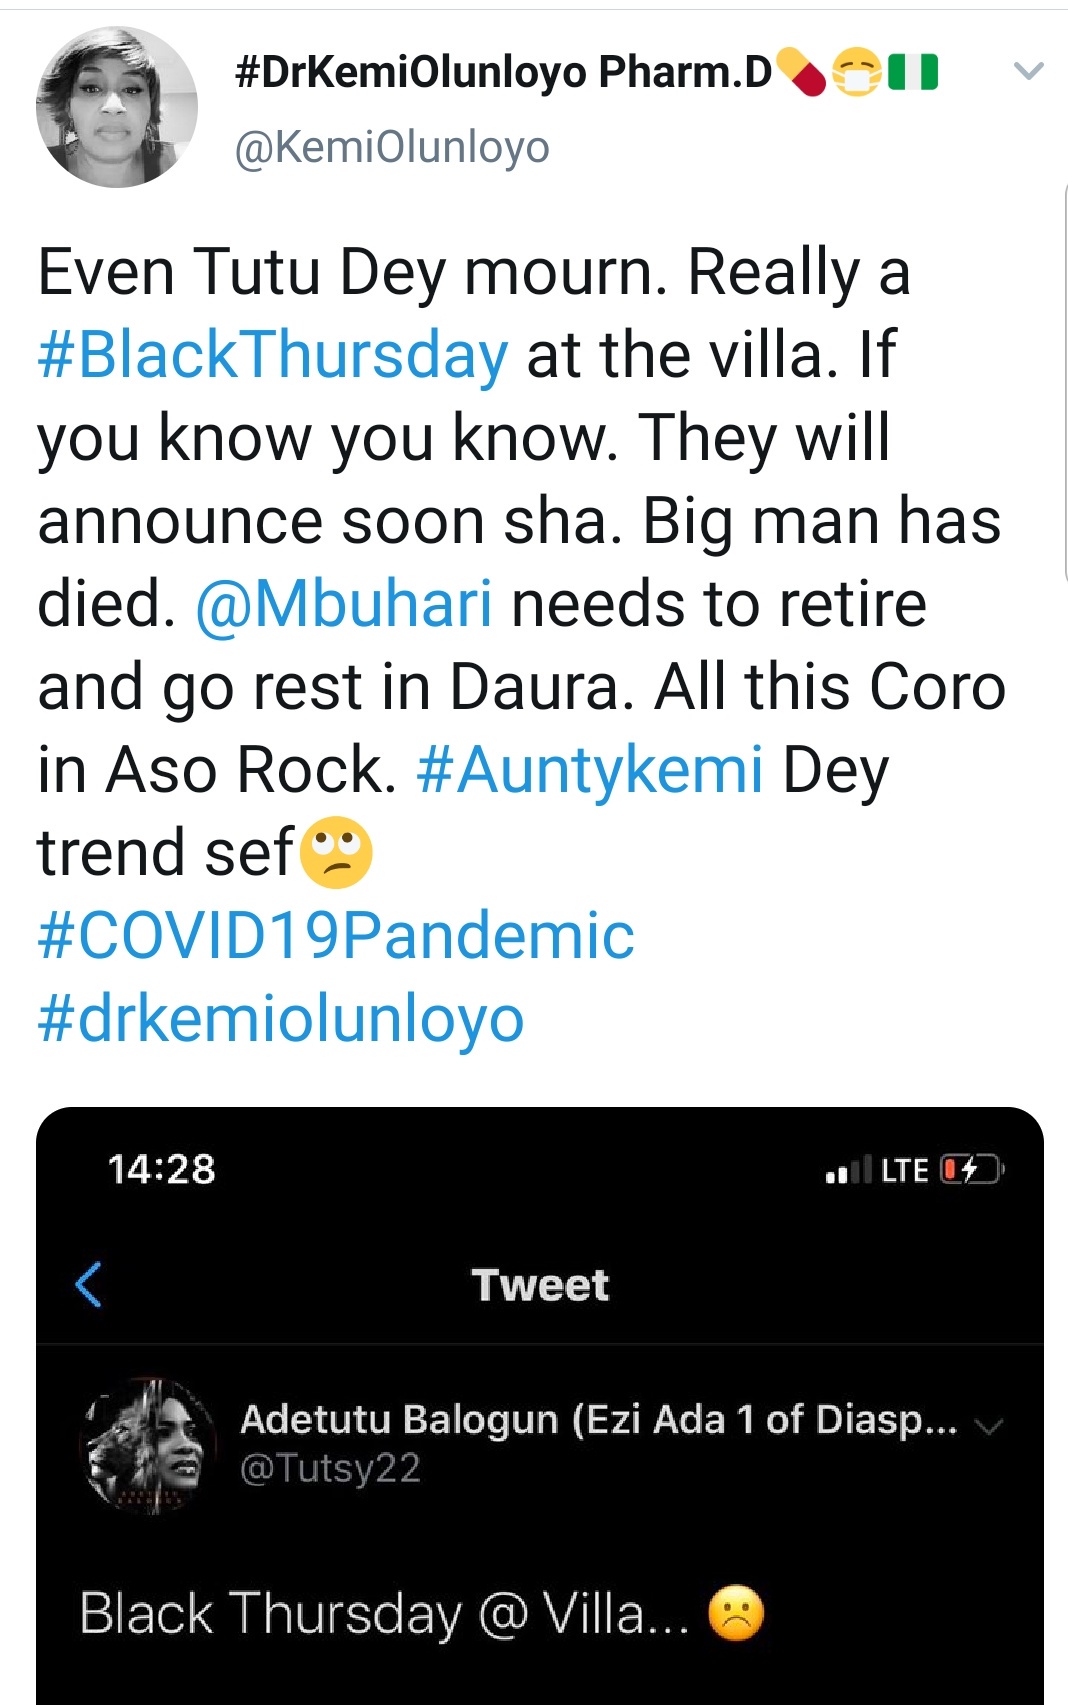The image size is (1068, 1705).
Task: Open the #Auntykemi hashtag
Action: 590,771
